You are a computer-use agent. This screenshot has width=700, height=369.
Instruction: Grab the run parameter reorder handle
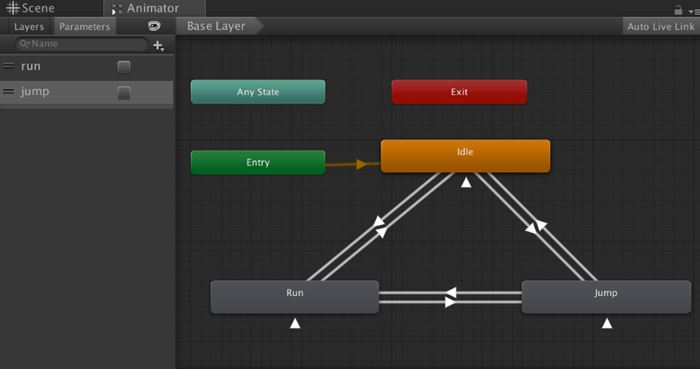click(x=8, y=66)
